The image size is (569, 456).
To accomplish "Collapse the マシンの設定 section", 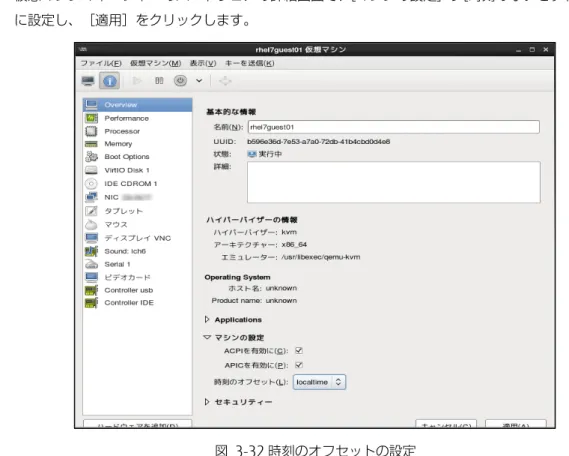I will 207,337.
